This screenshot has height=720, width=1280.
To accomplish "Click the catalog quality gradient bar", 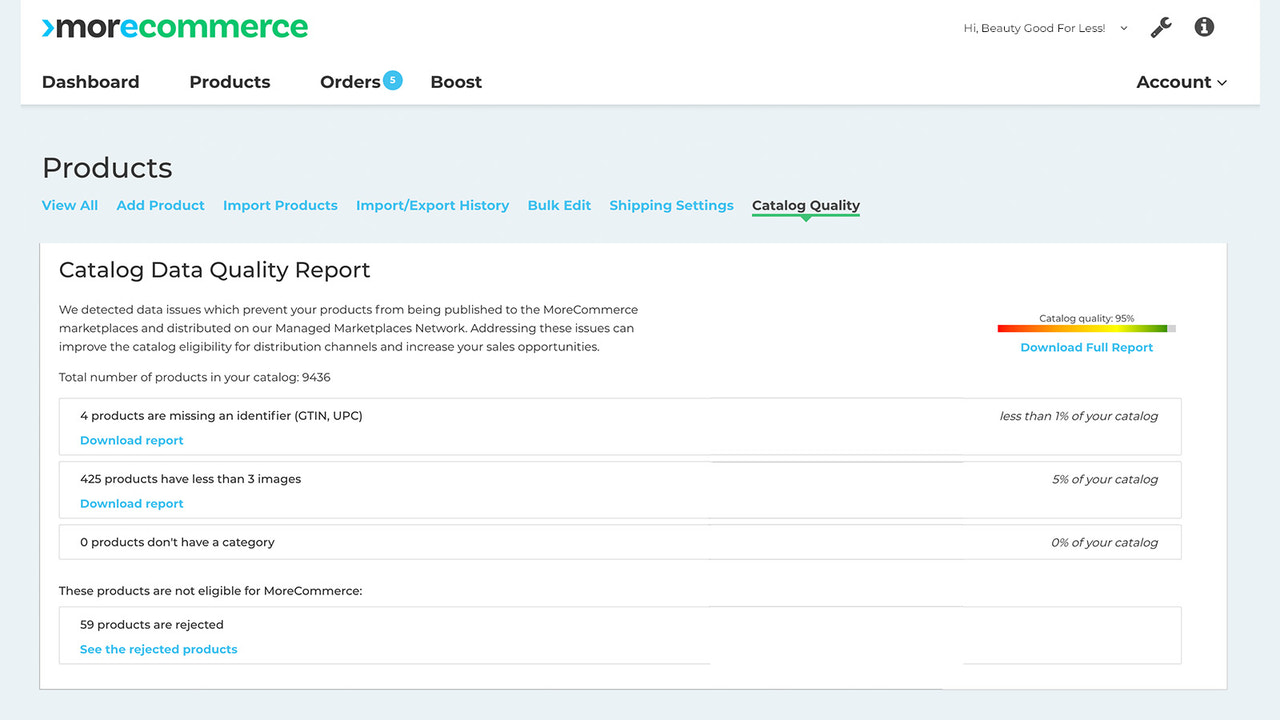I will point(1086,327).
